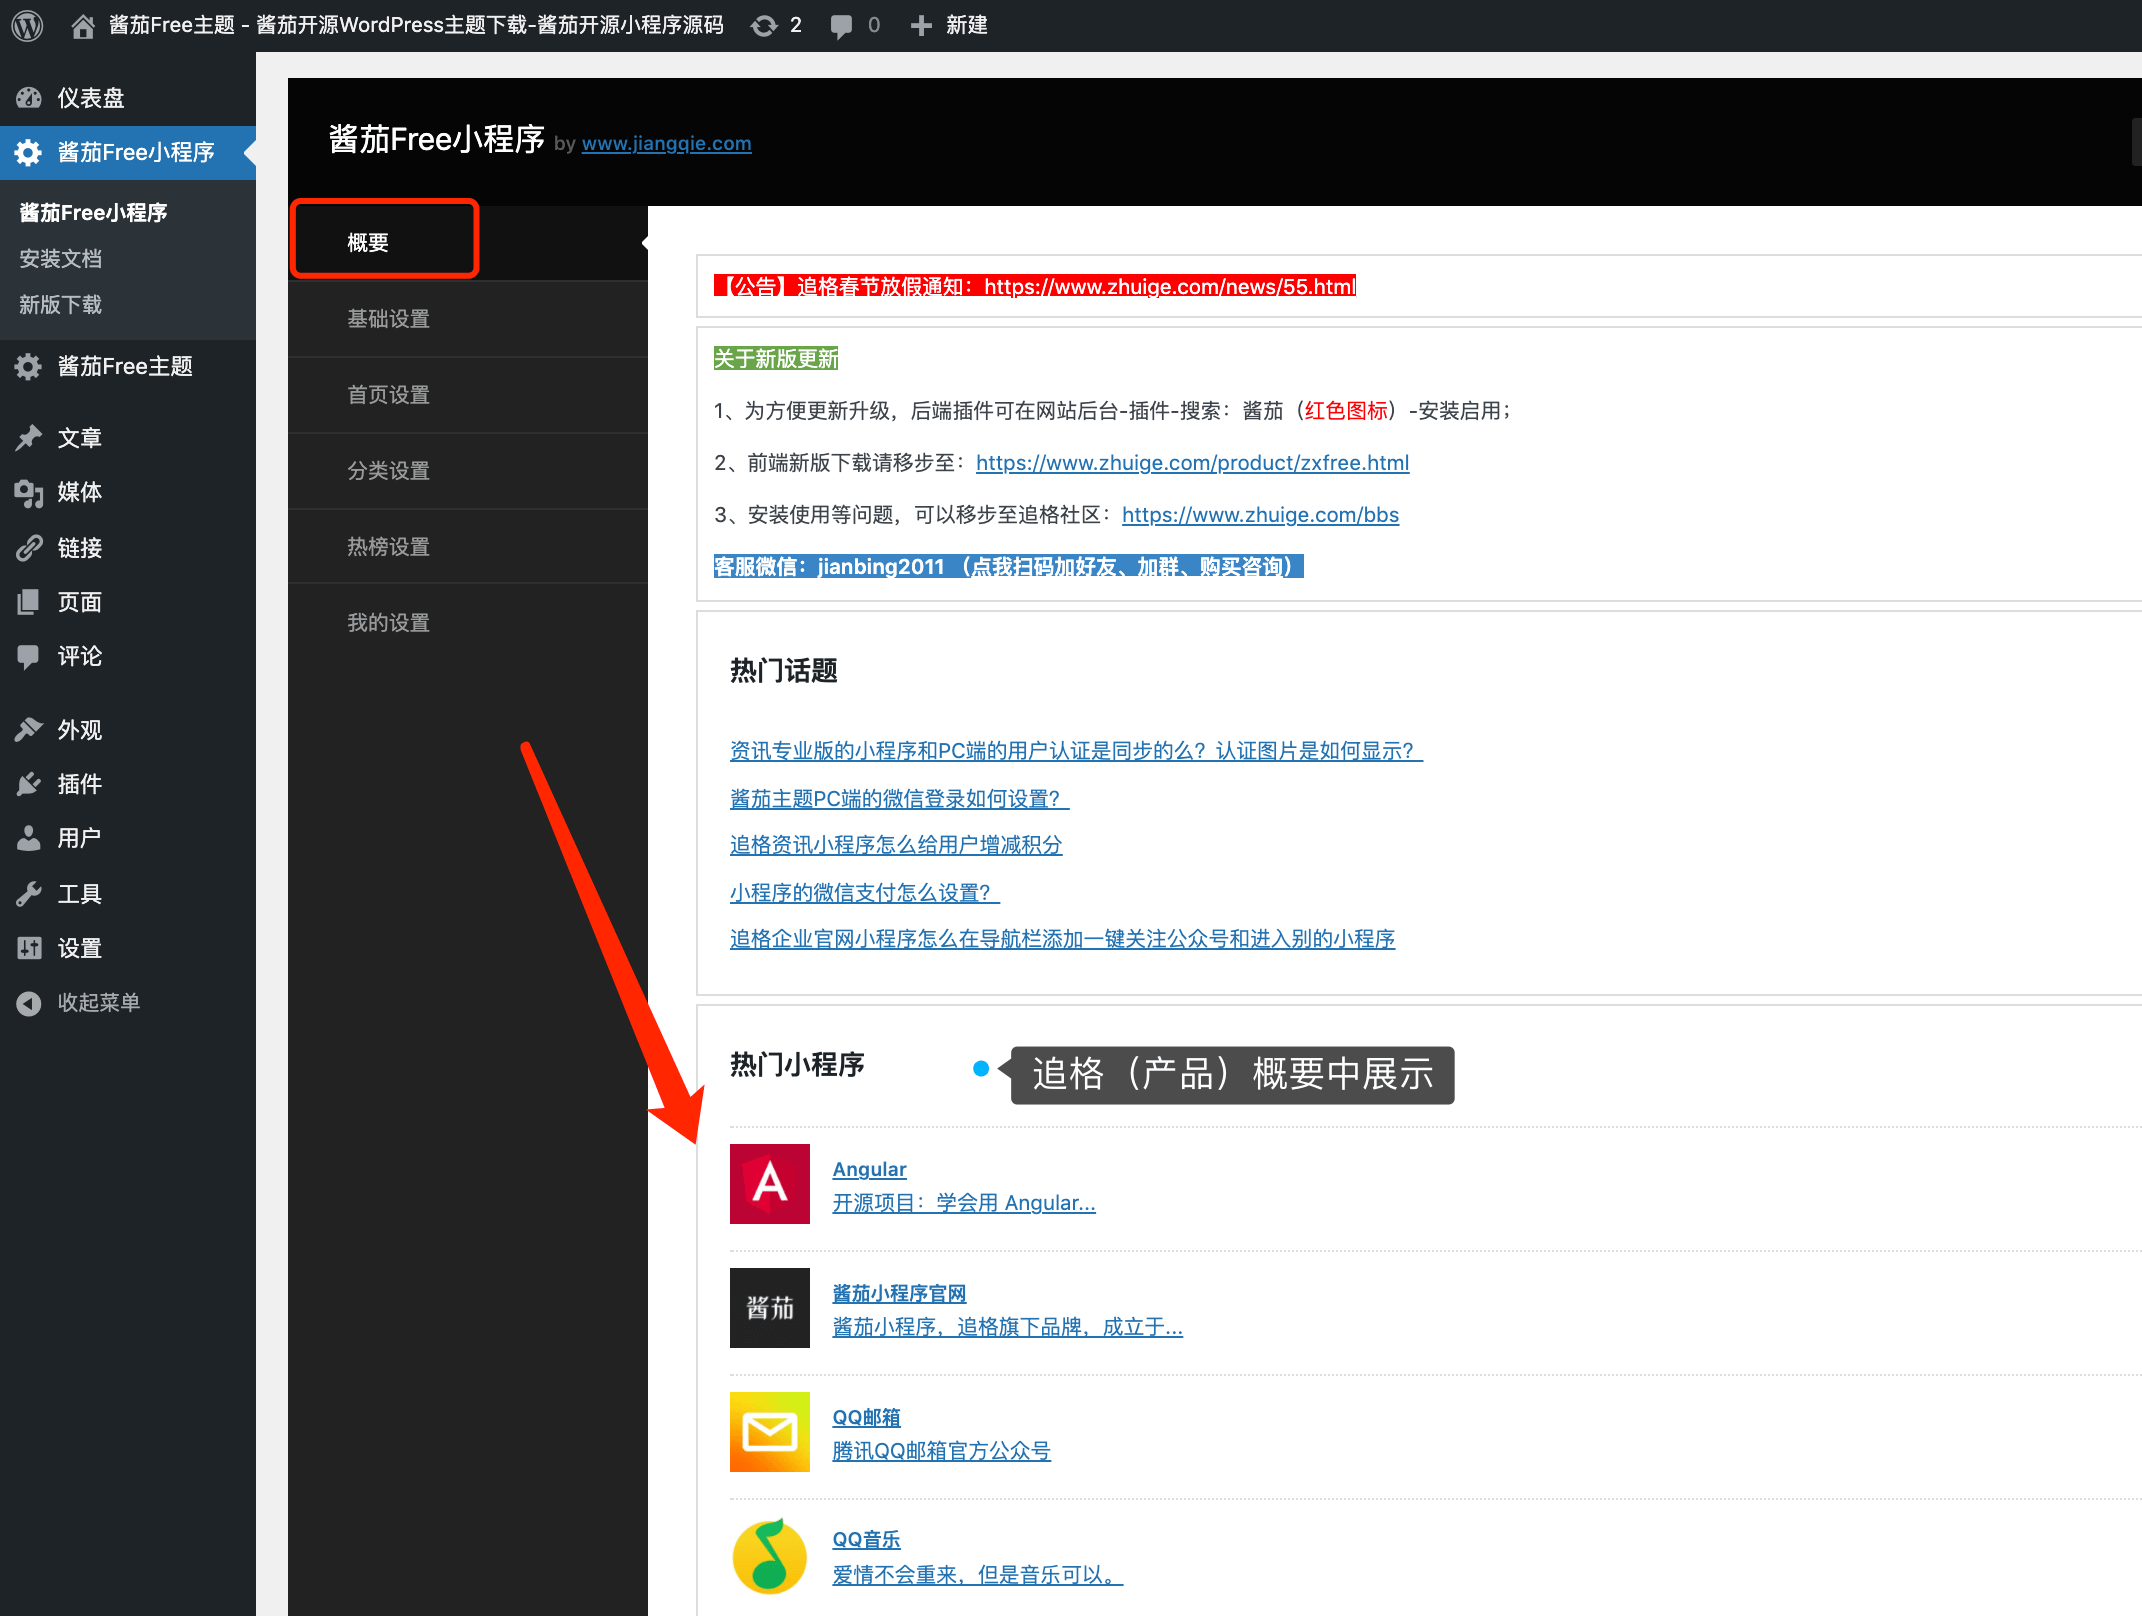The image size is (2142, 1616).
Task: Open 酱茄Free小程序 submenu item
Action: 94,213
